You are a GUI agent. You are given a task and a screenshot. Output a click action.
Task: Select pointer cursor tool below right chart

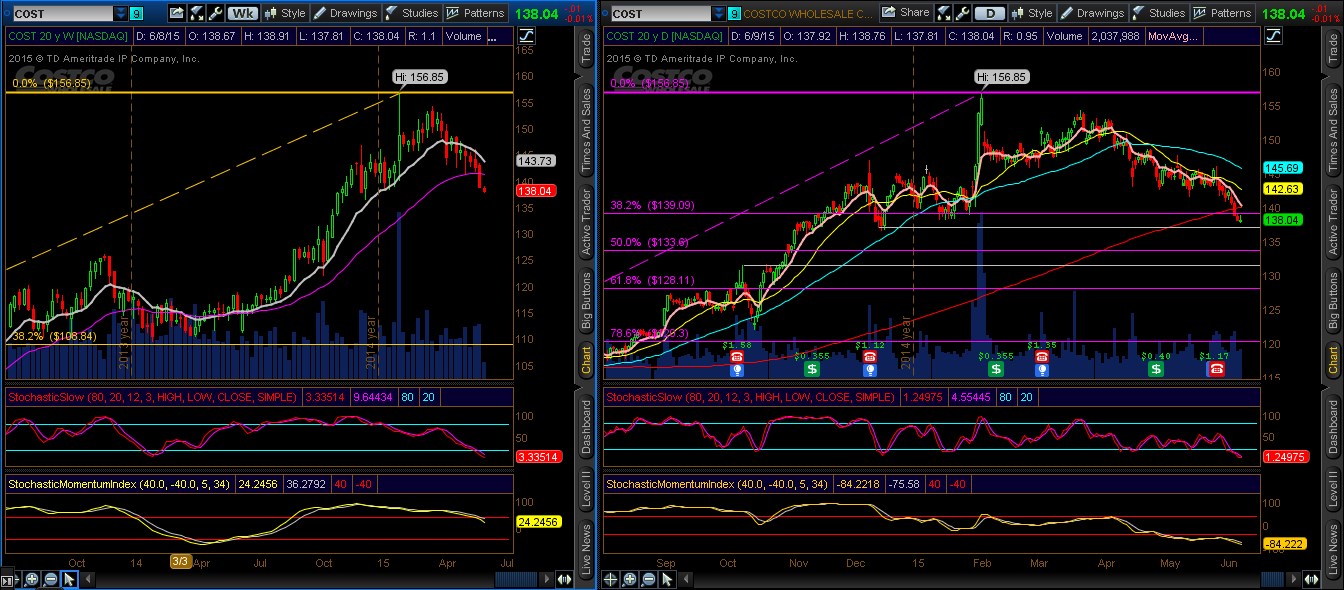pyautogui.click(x=667, y=579)
